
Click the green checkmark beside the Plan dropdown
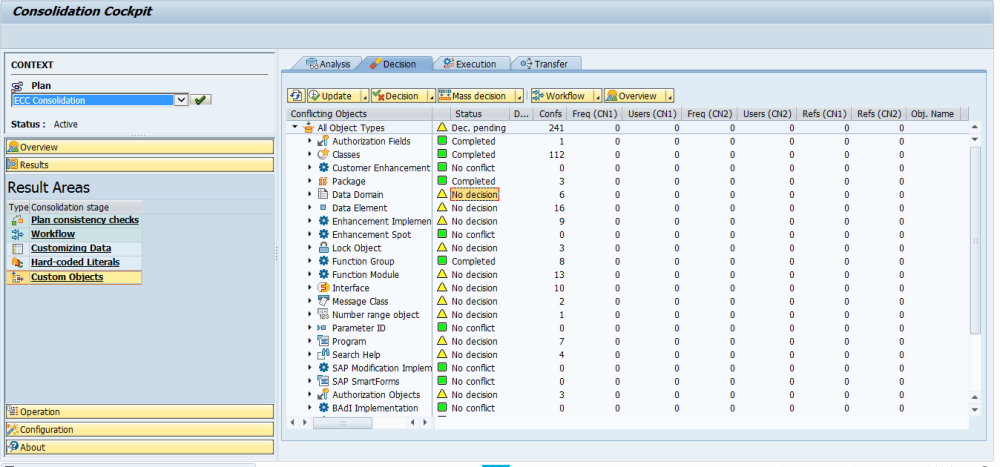(200, 100)
